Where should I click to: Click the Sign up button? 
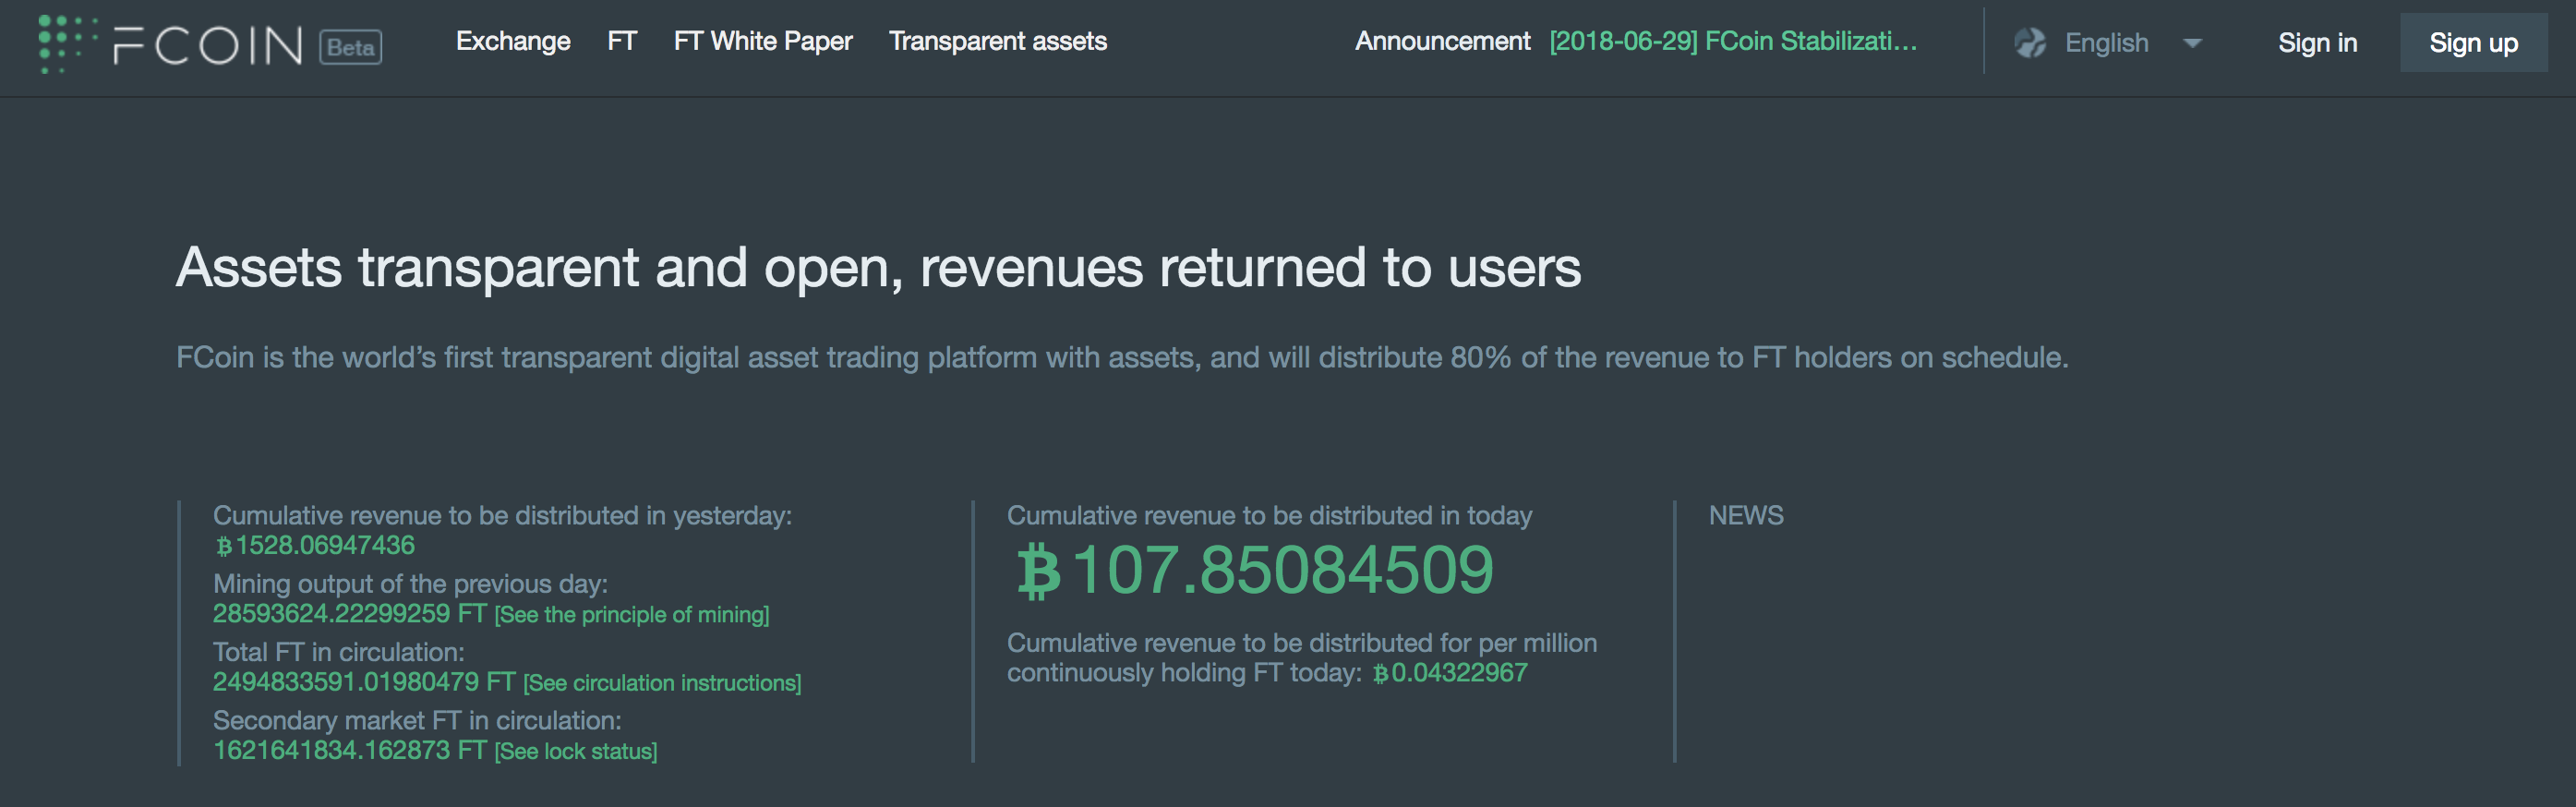point(2473,43)
